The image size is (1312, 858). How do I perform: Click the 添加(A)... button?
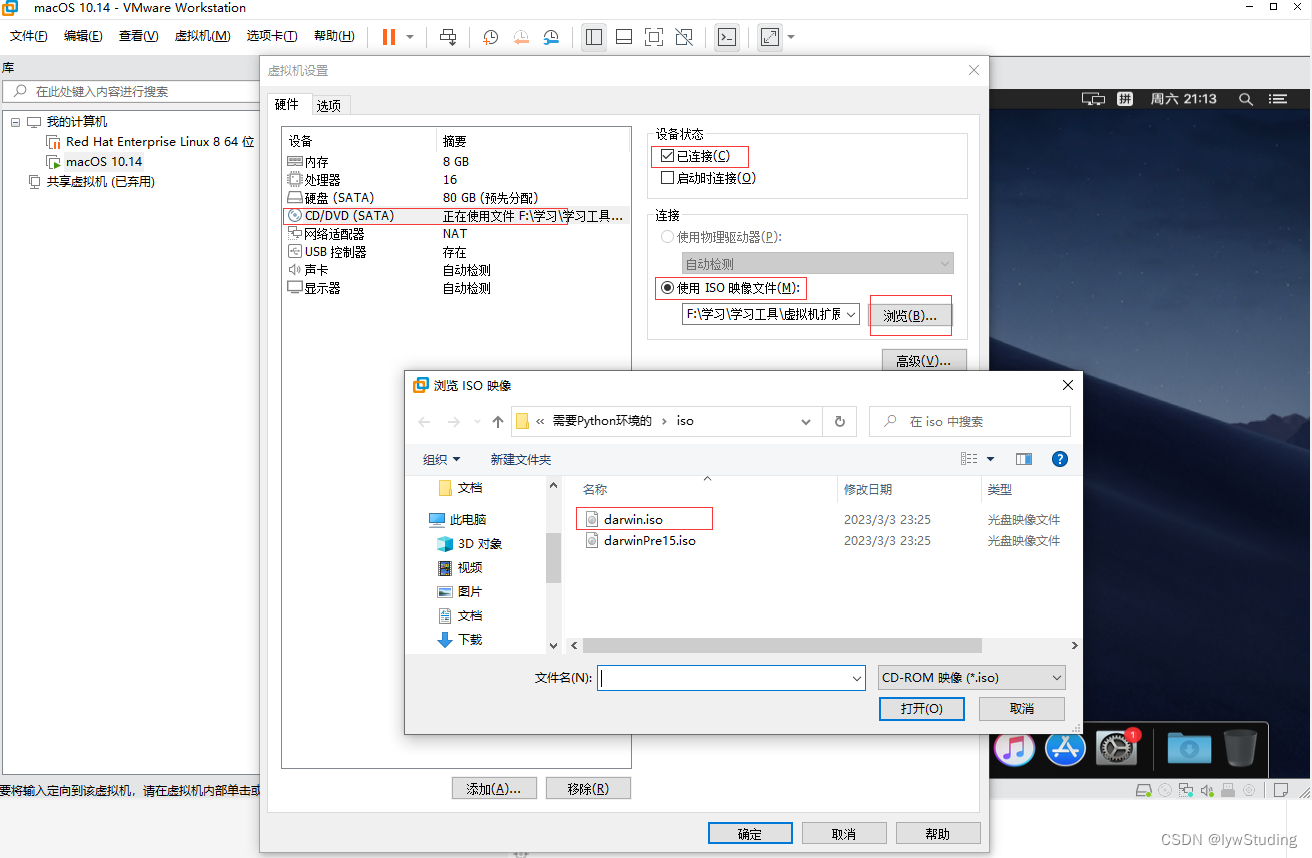494,788
